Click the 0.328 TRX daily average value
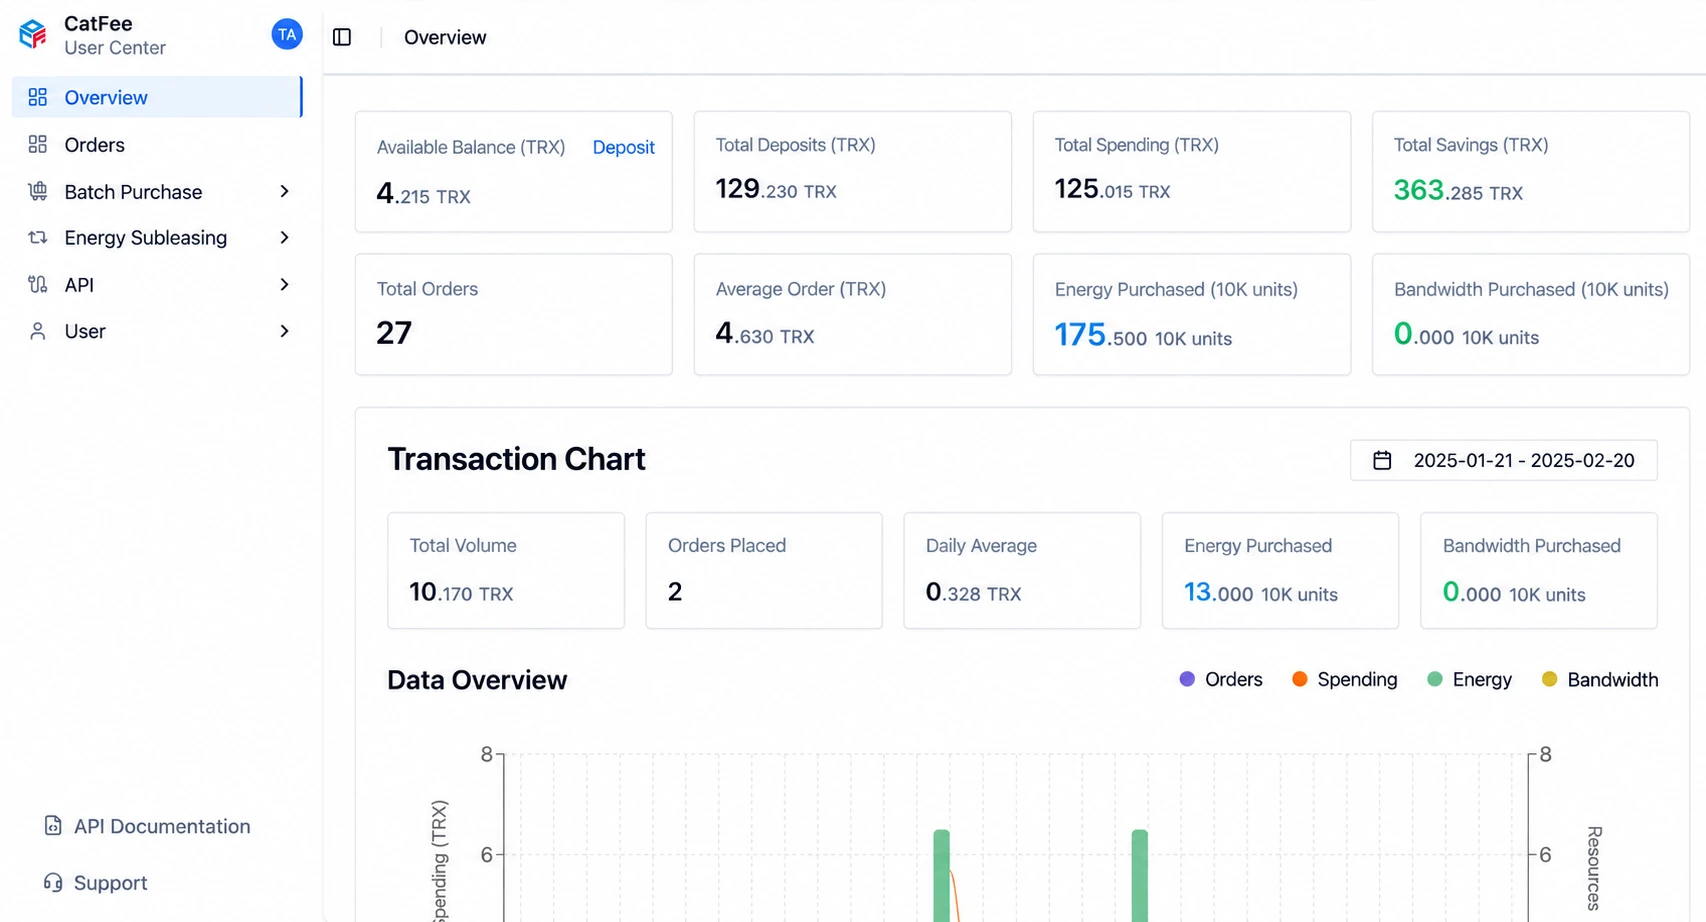The height and width of the screenshot is (922, 1706). coord(973,592)
